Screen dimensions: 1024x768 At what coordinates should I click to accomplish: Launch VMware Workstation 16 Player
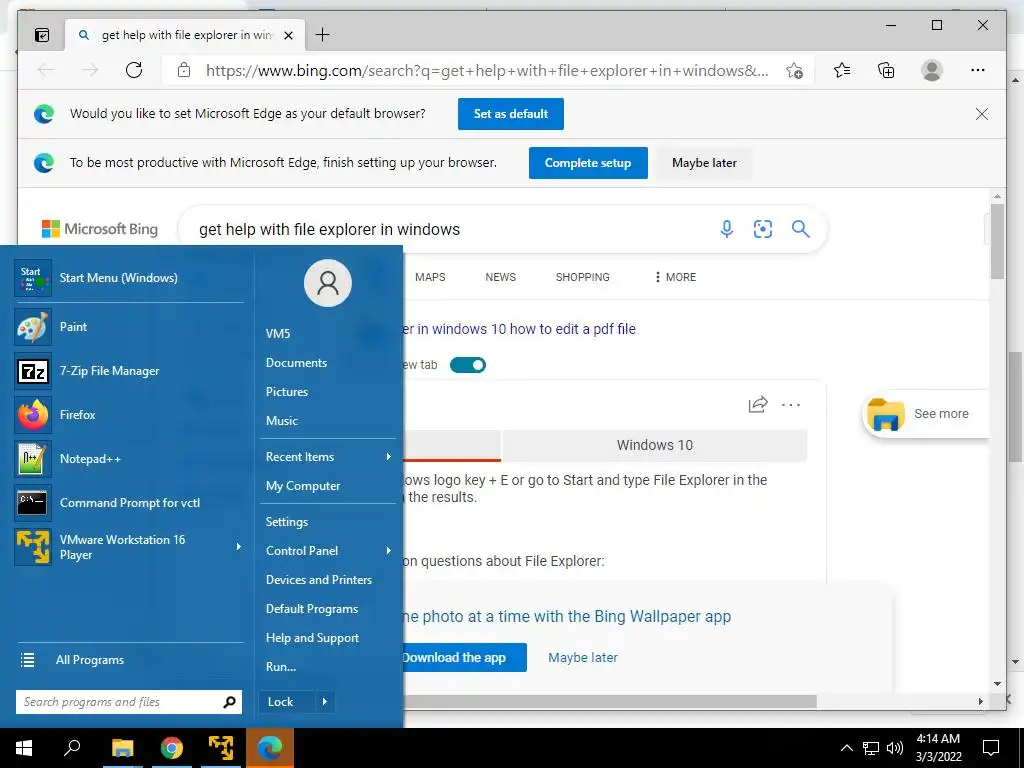(x=122, y=547)
